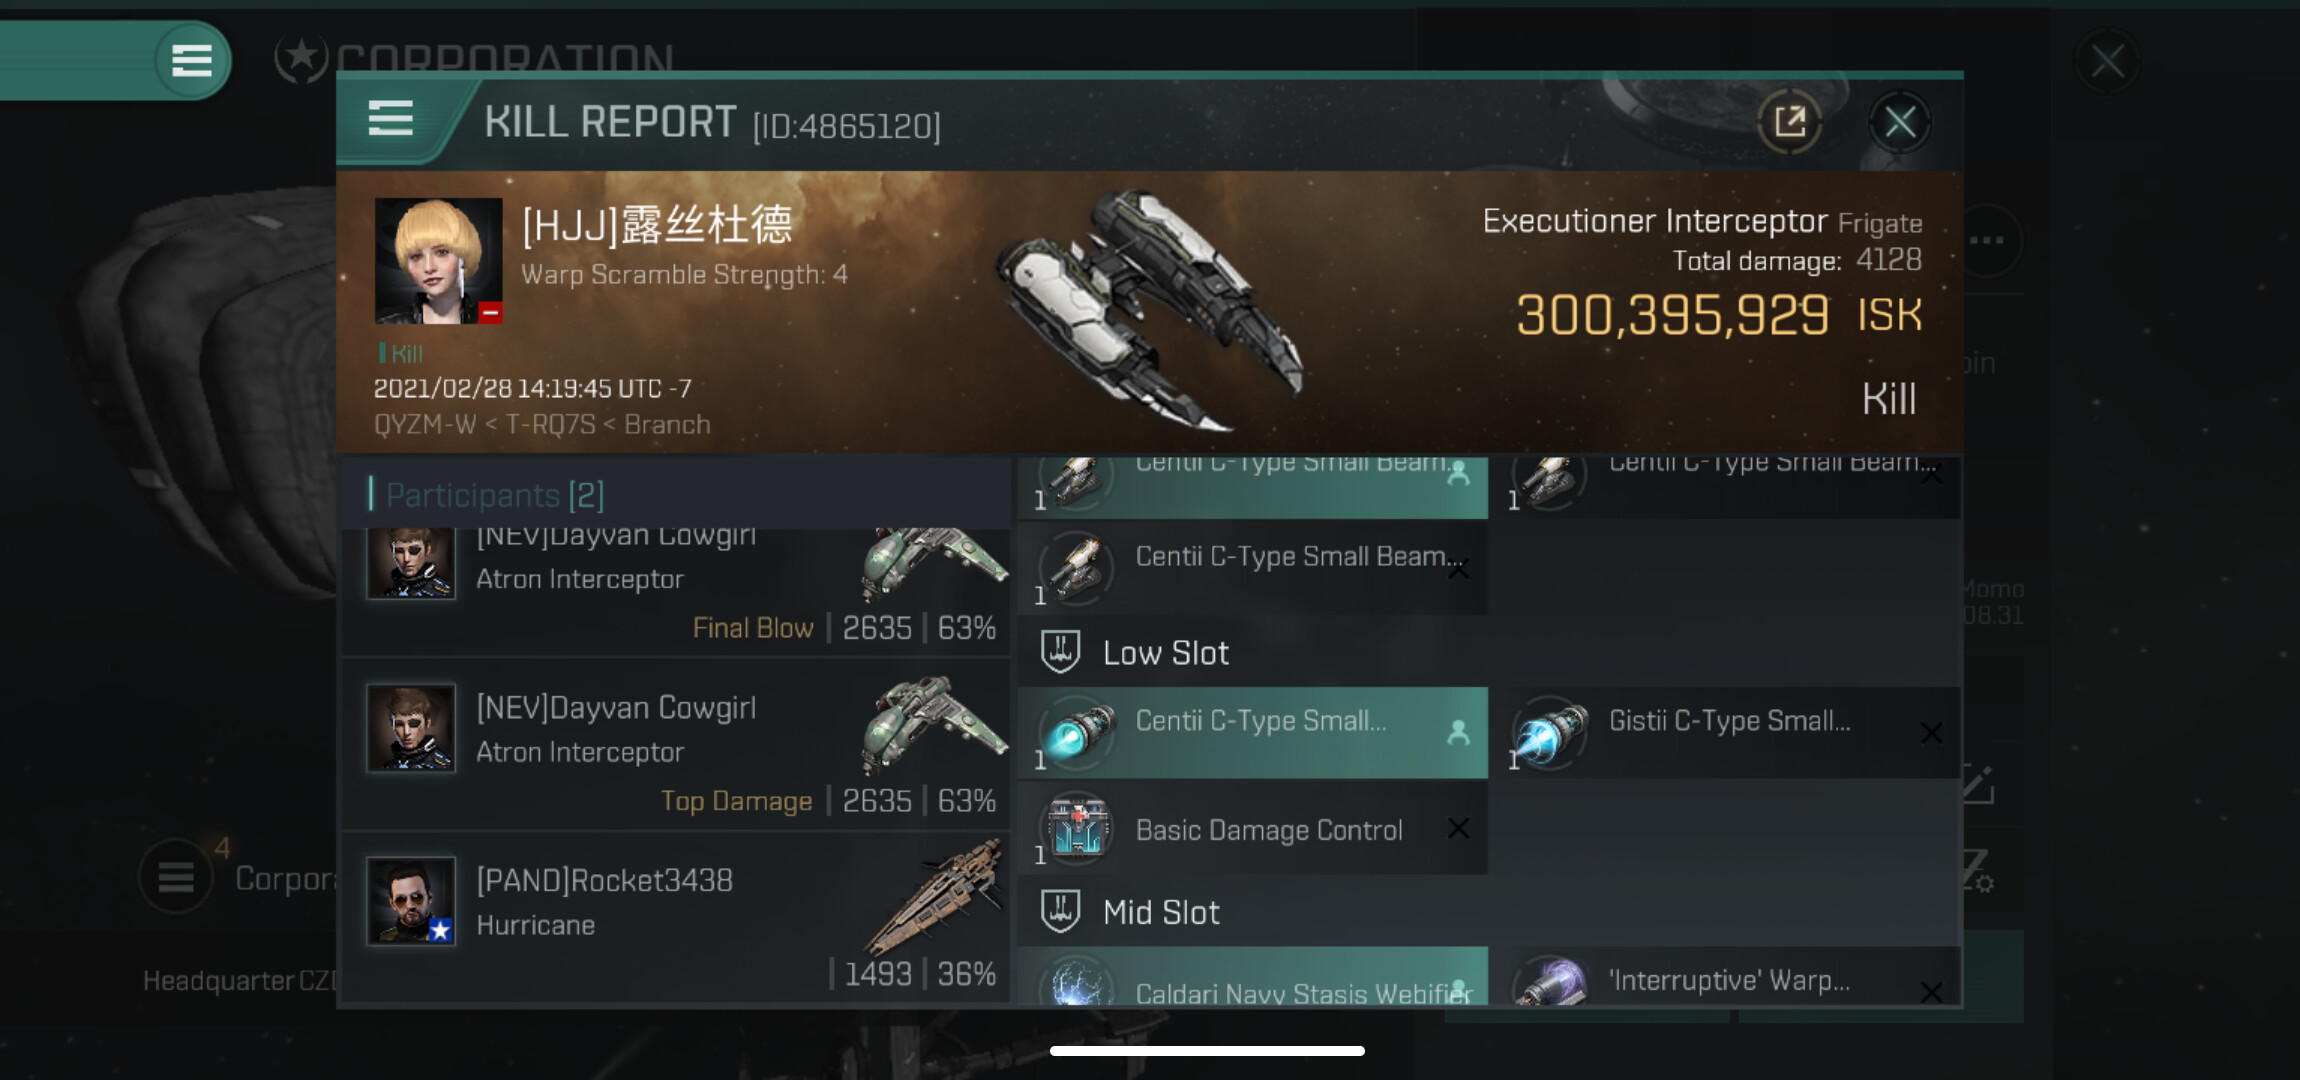Viewport: 2300px width, 1080px height.
Task: Tap the Centii C-Type Small Beam module in second row
Action: coord(1252,567)
